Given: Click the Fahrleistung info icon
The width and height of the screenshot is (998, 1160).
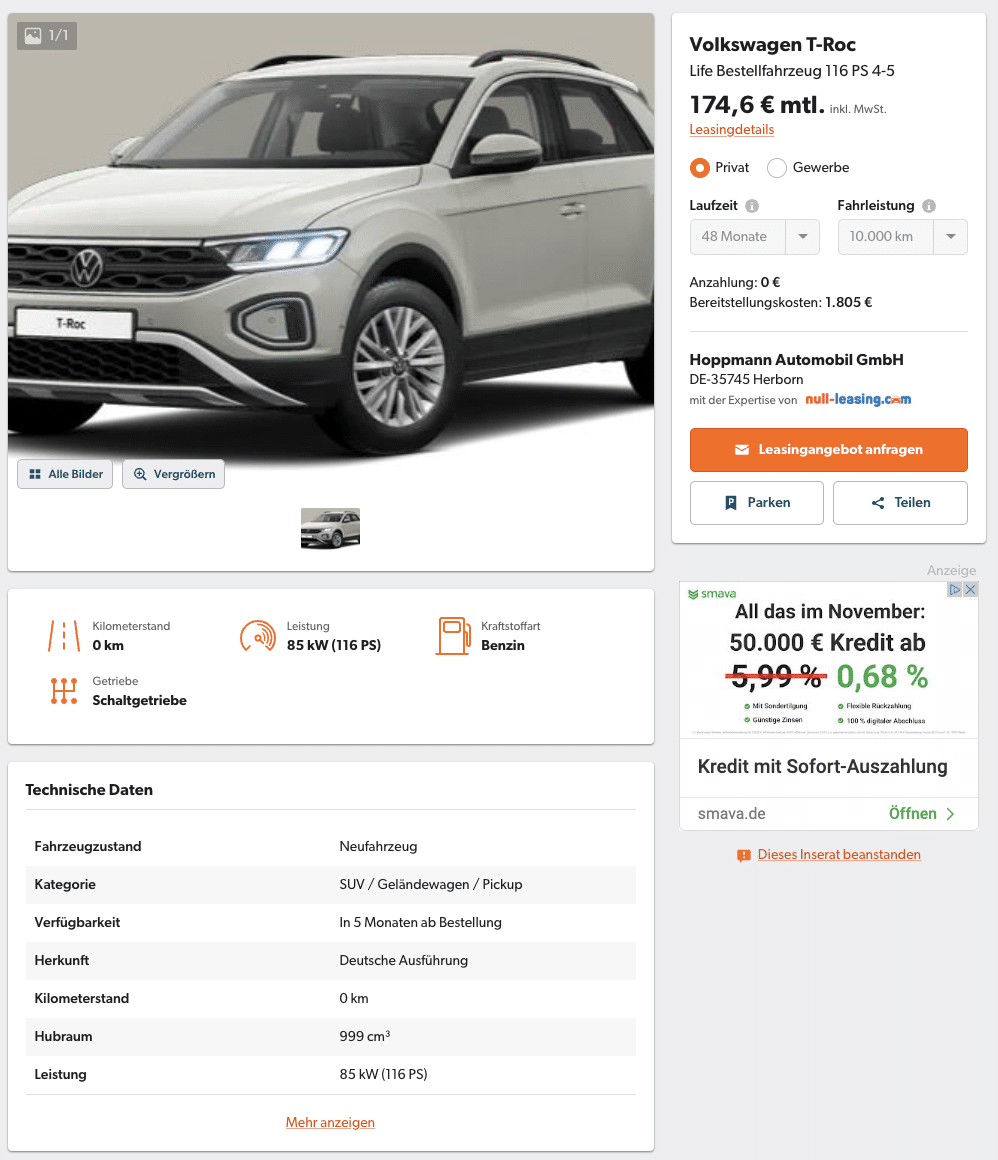Looking at the screenshot, I should click(x=928, y=206).
